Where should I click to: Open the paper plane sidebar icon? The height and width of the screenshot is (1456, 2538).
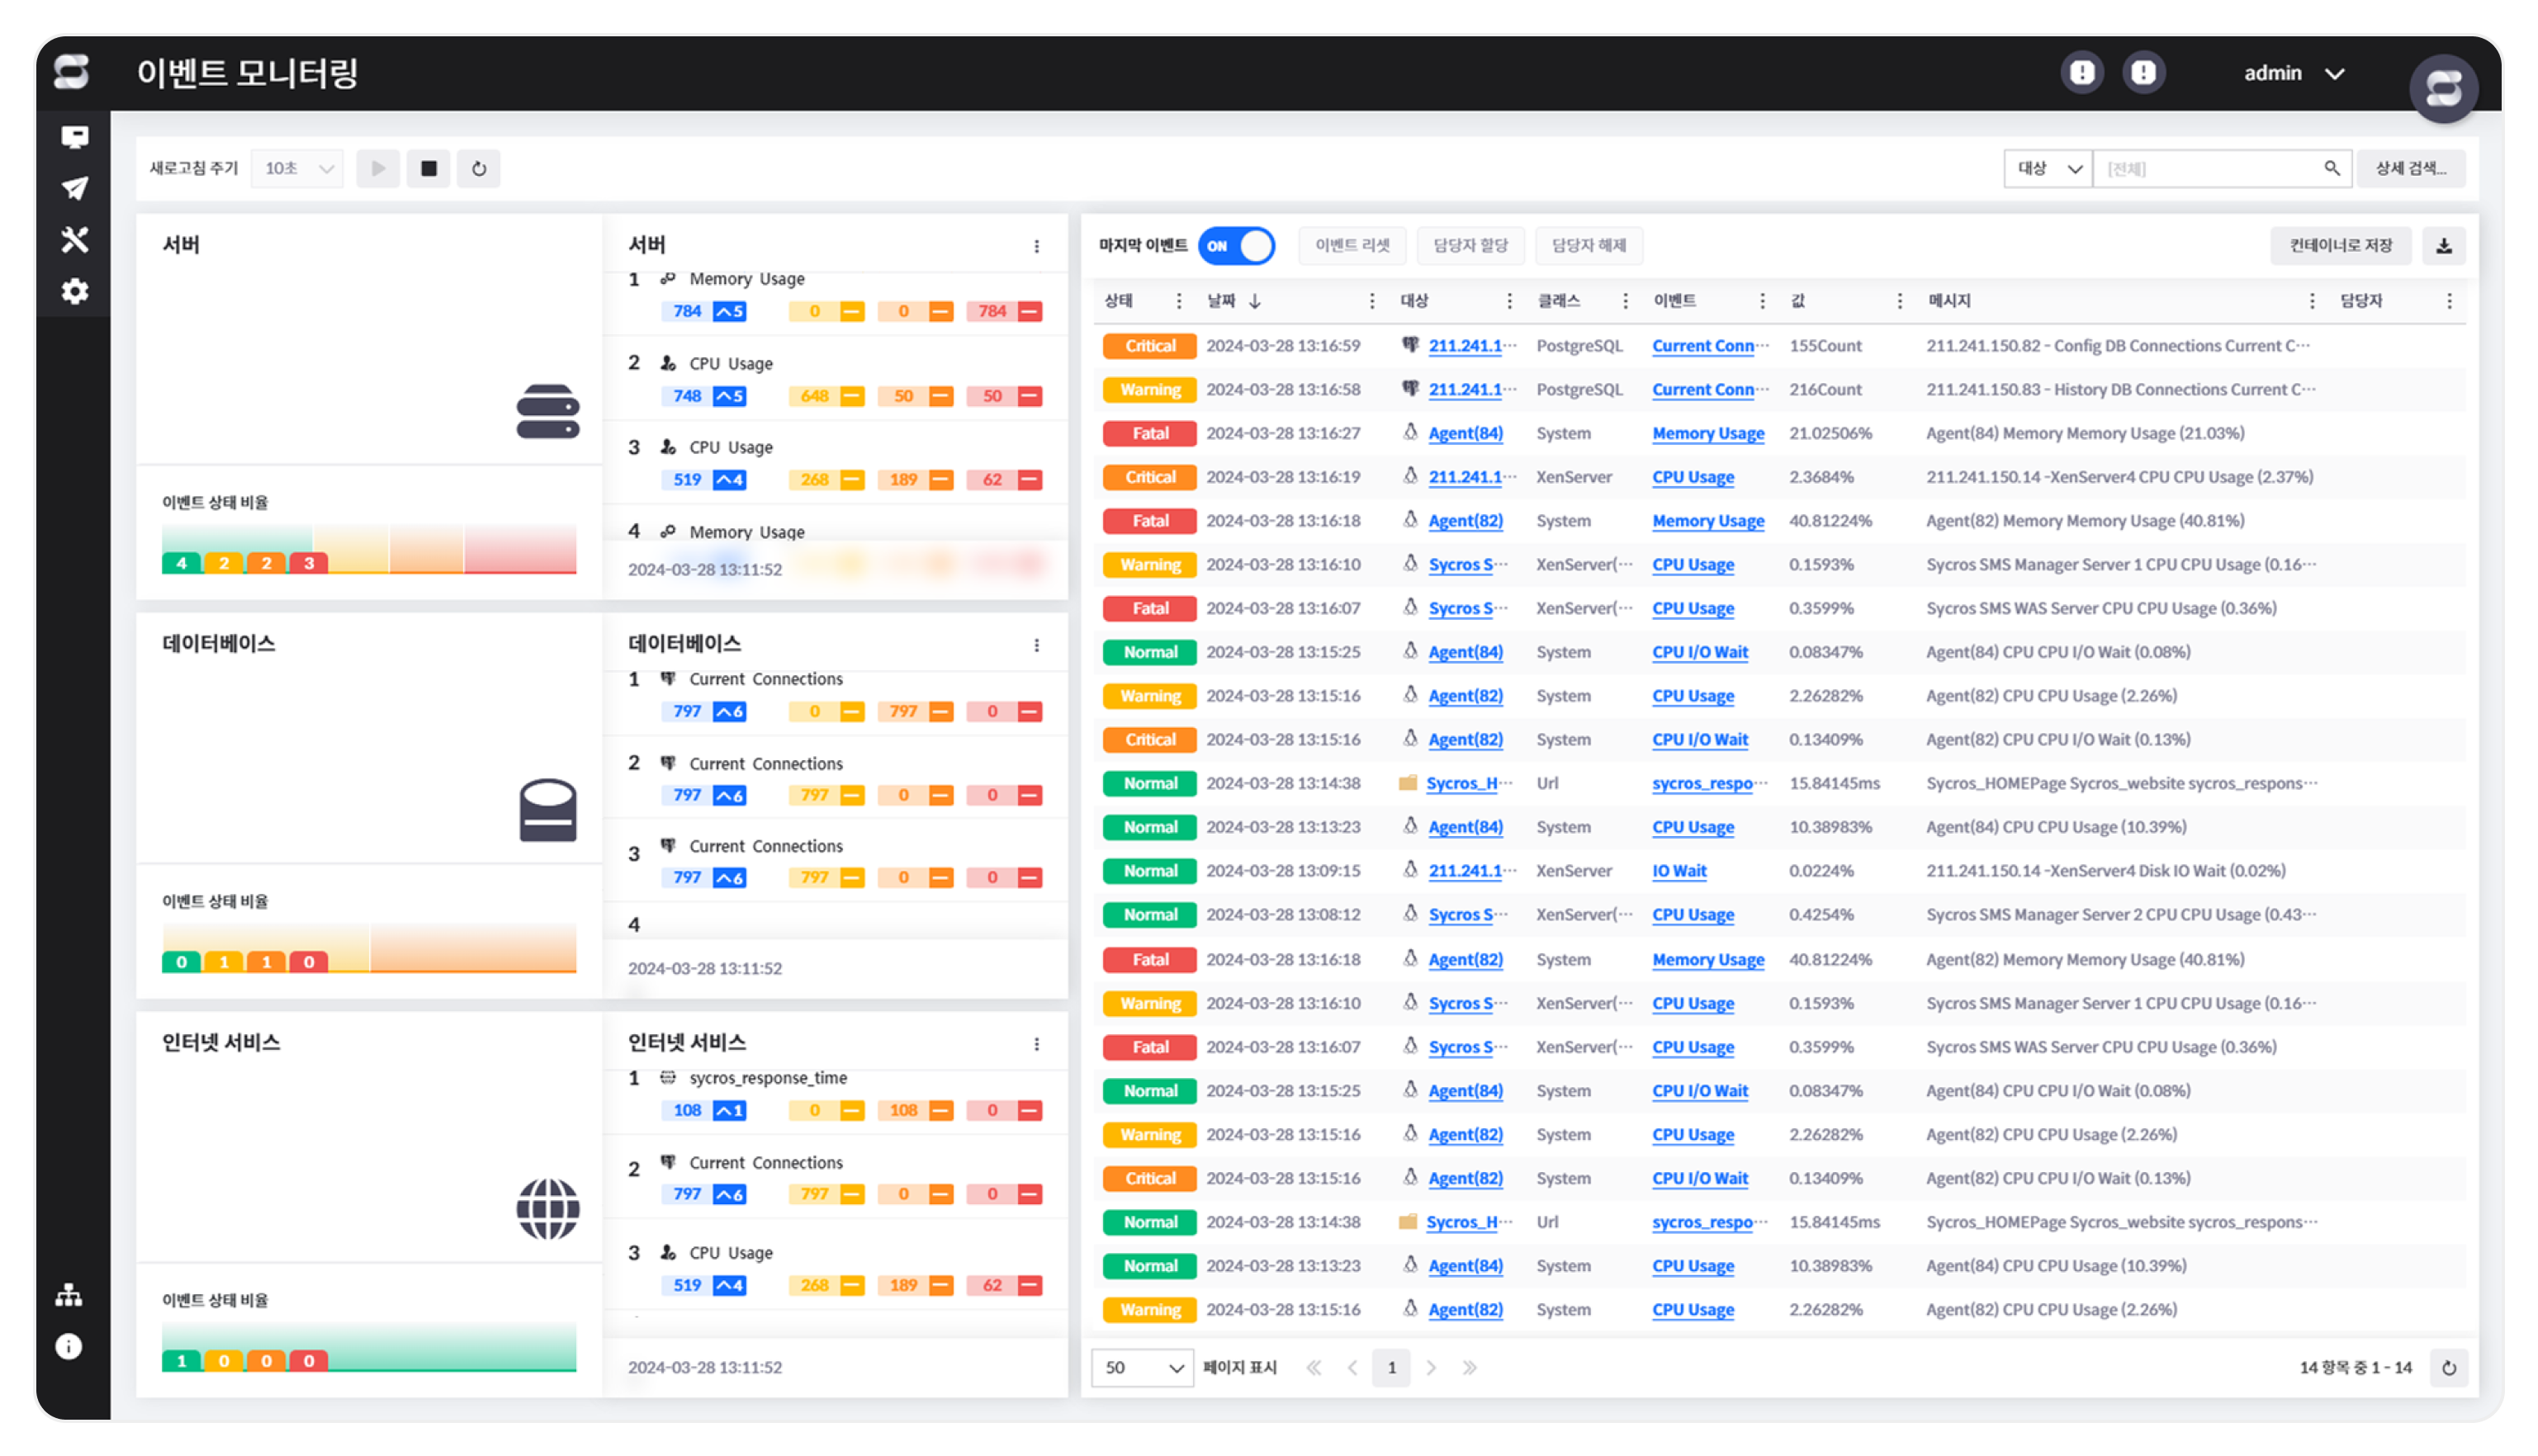pyautogui.click(x=74, y=188)
